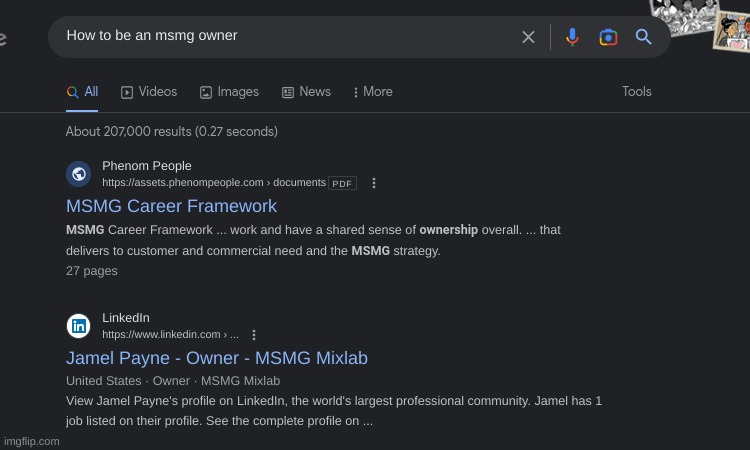The image size is (750, 450).
Task: Click the LinkedIn favicon icon
Action: [79, 326]
